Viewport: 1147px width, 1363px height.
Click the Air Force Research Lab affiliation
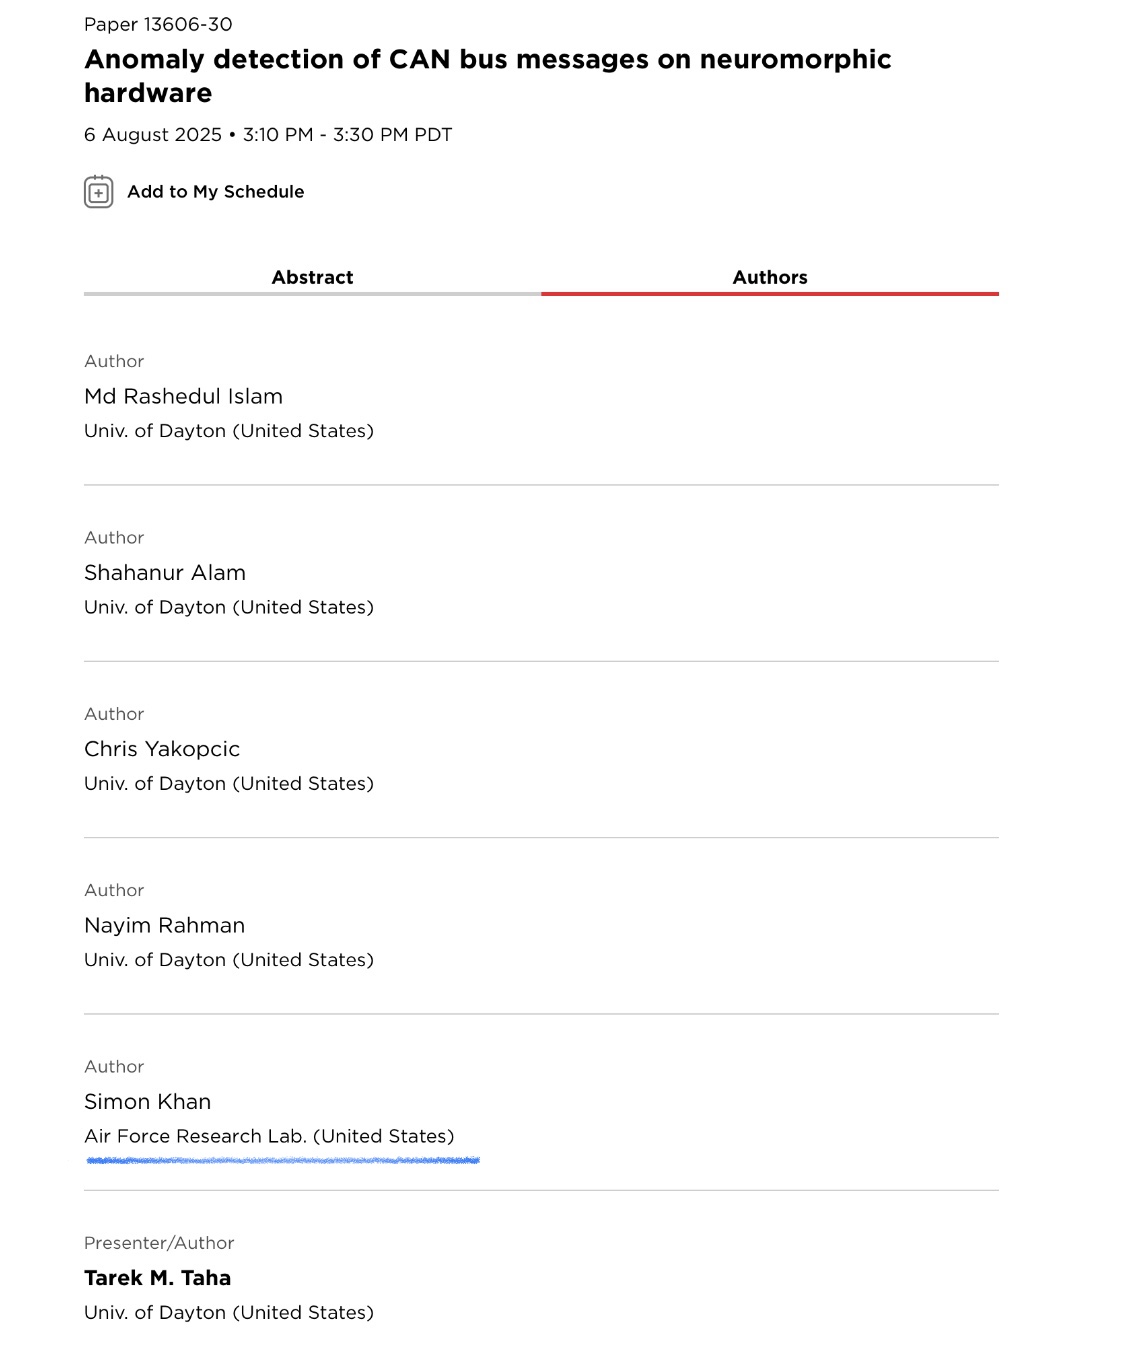click(269, 1137)
